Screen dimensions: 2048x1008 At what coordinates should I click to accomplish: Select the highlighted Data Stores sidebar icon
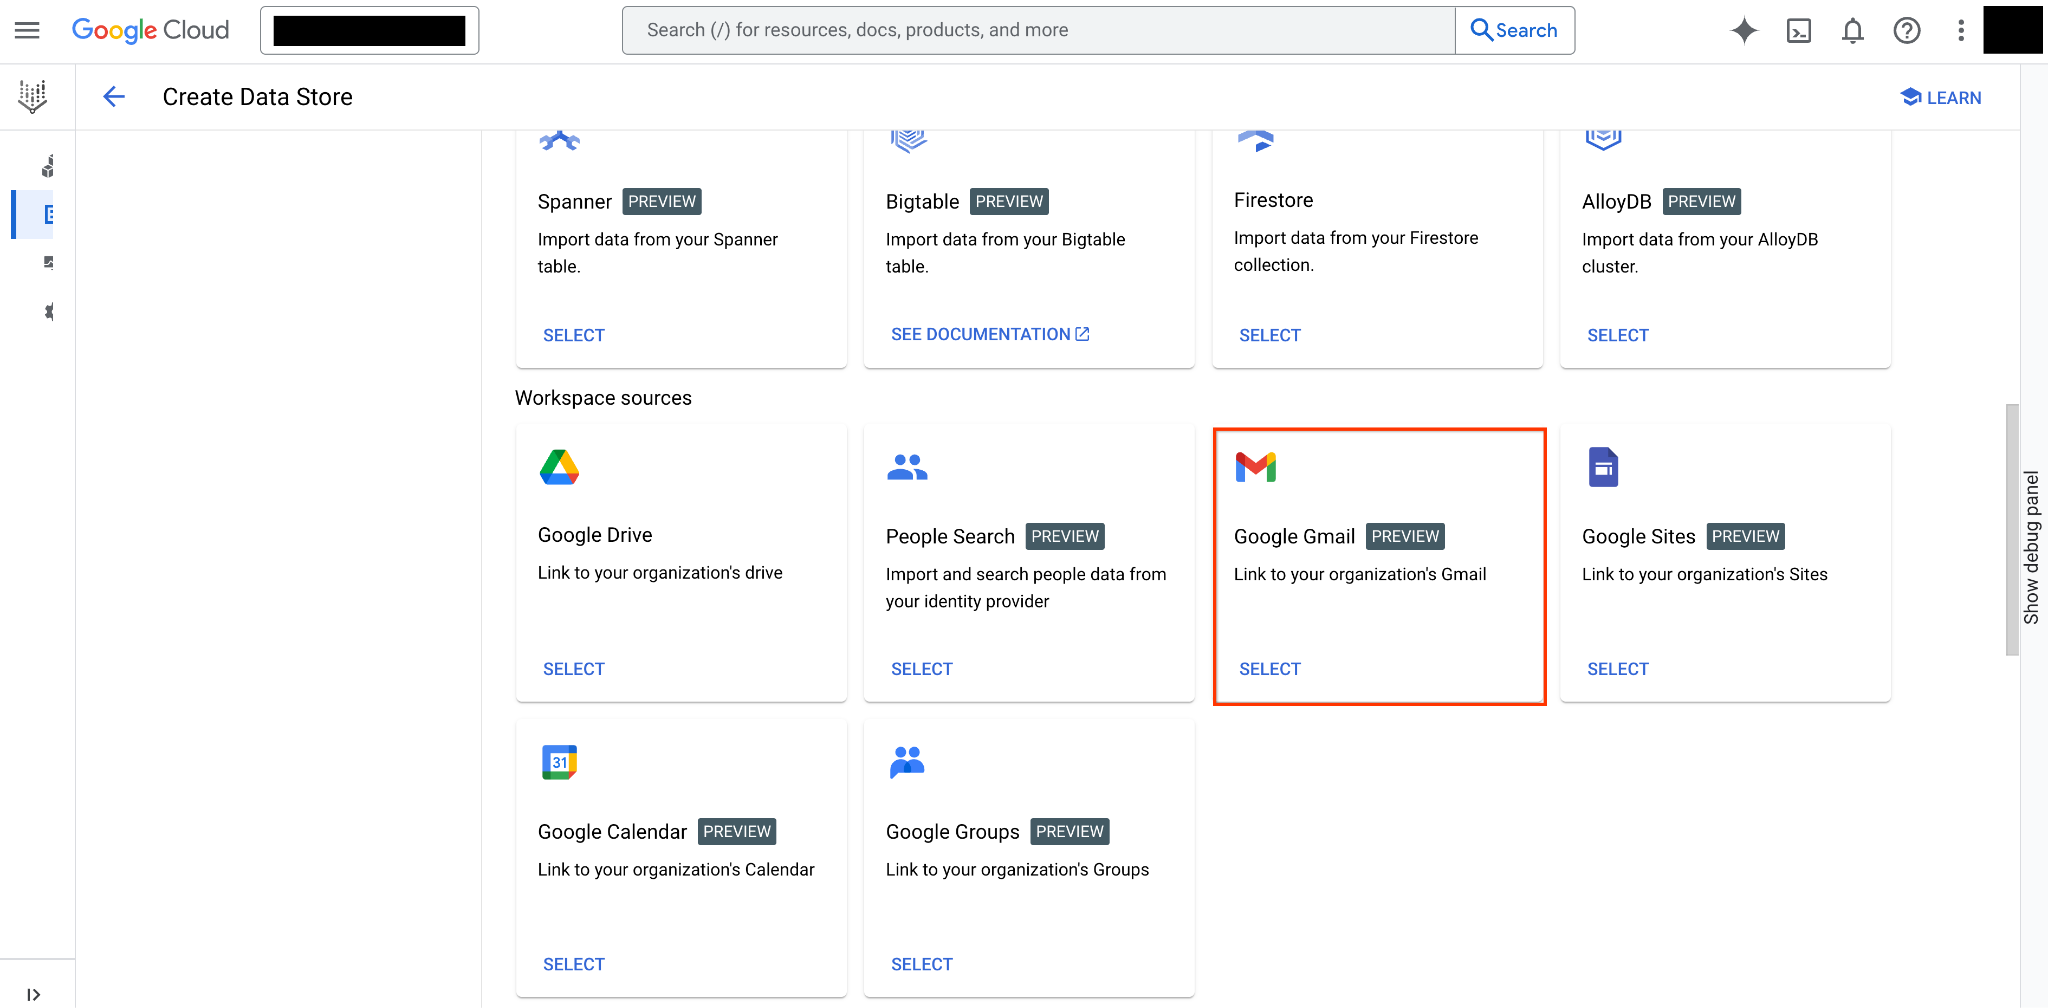[48, 214]
